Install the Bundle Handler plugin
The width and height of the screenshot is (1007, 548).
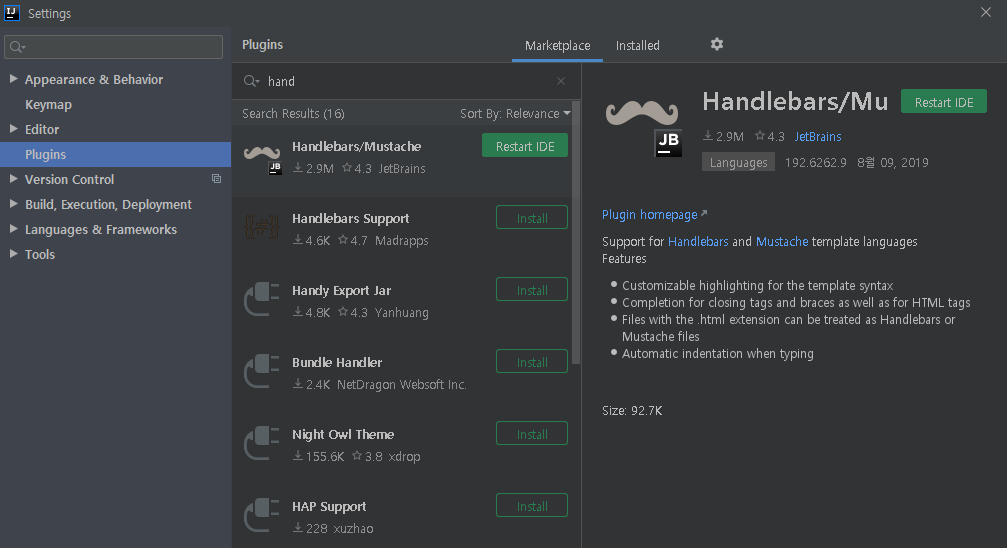[x=532, y=362]
